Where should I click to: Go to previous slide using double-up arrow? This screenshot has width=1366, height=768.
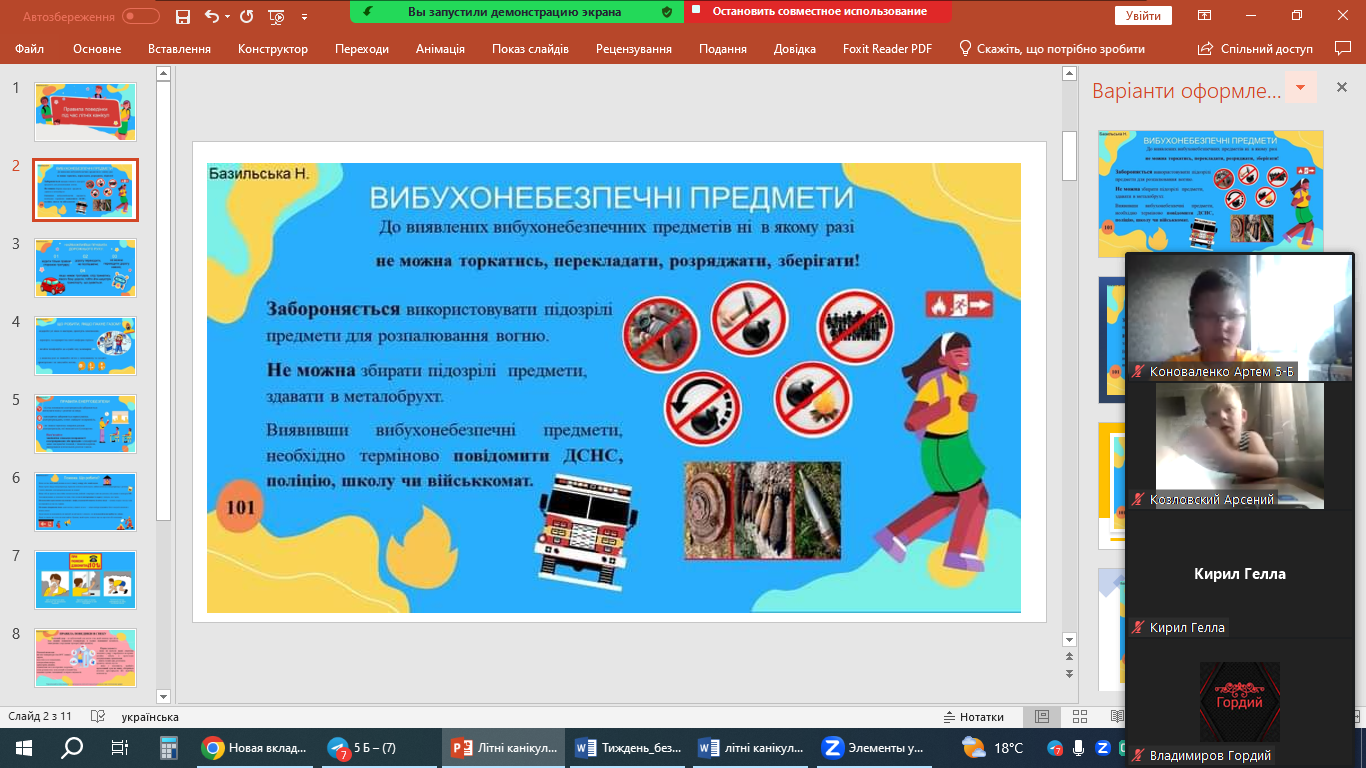[x=1069, y=657]
